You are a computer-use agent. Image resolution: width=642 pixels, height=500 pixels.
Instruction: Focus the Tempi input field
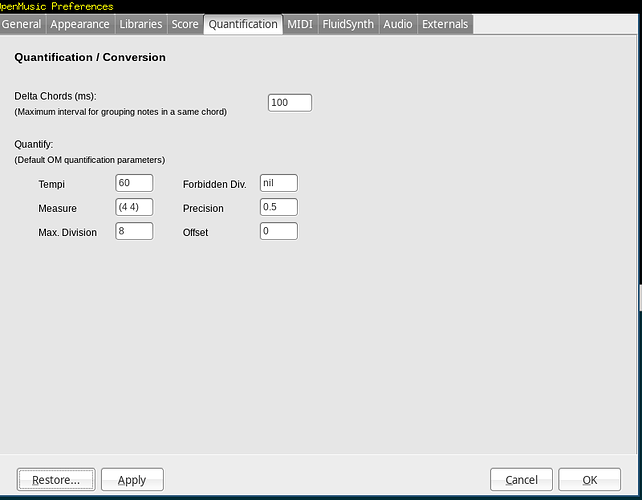pos(134,183)
